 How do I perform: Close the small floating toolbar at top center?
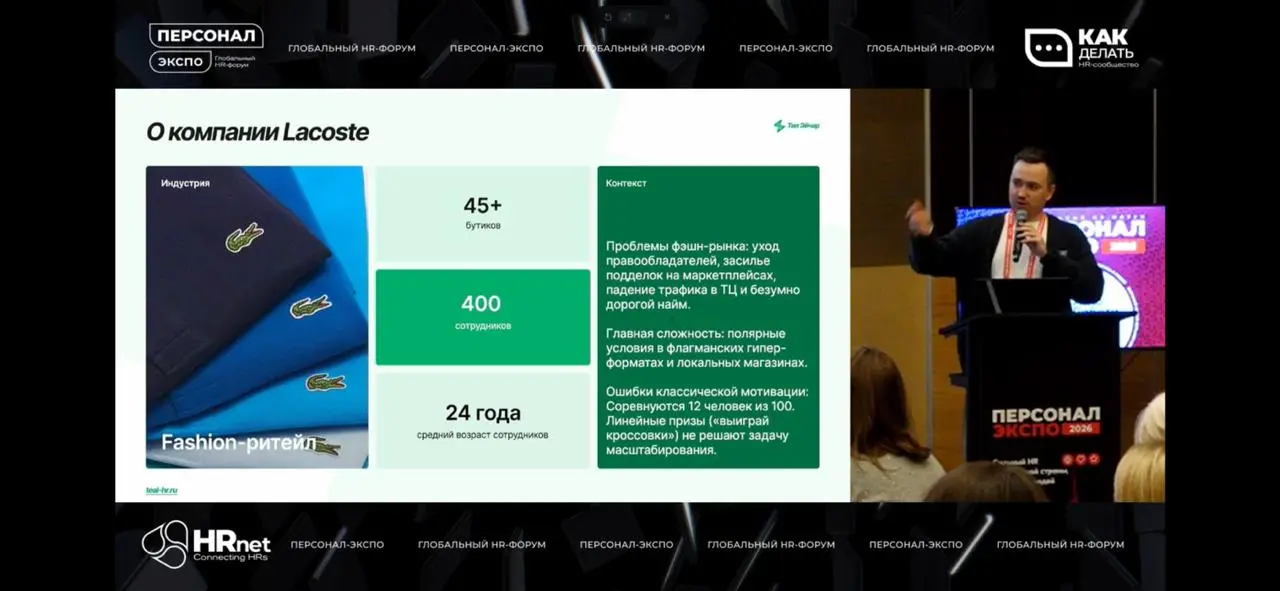coord(668,17)
